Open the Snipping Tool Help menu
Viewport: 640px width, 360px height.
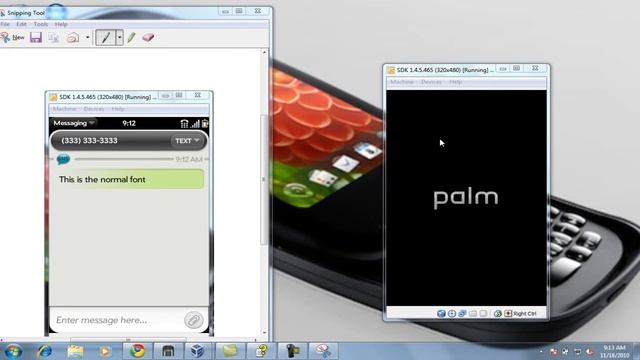(61, 24)
